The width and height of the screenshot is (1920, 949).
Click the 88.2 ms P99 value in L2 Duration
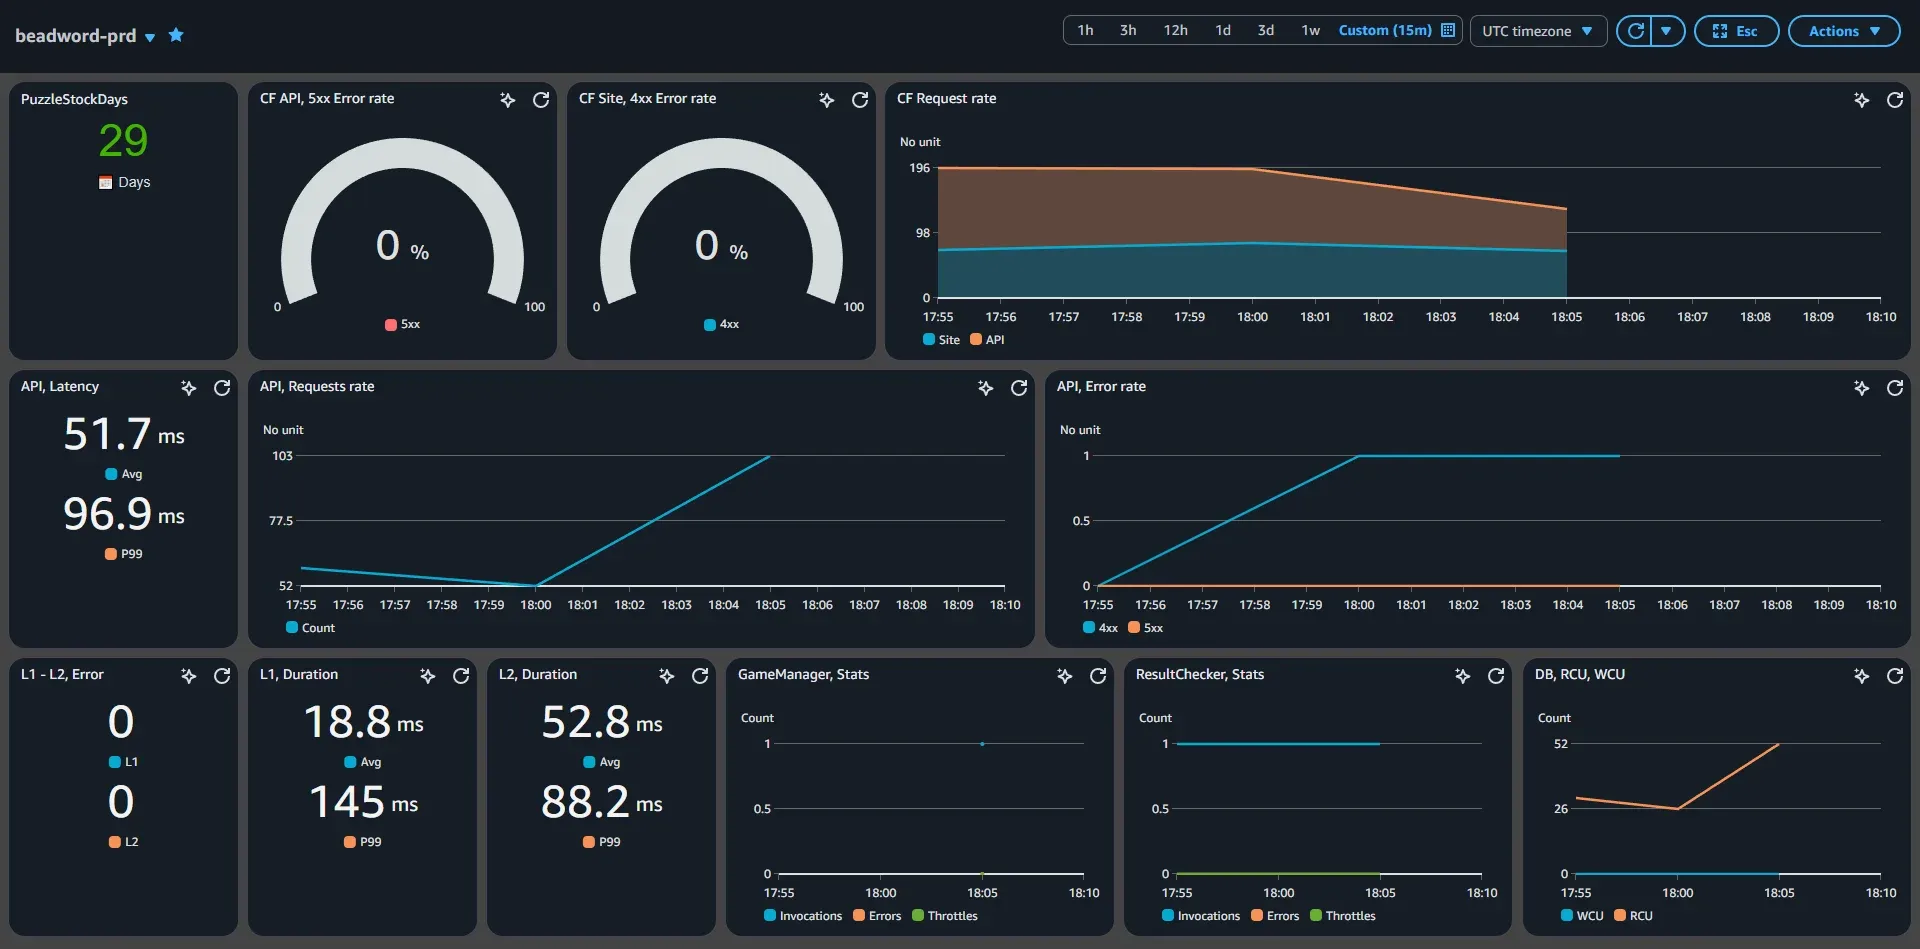click(x=602, y=802)
